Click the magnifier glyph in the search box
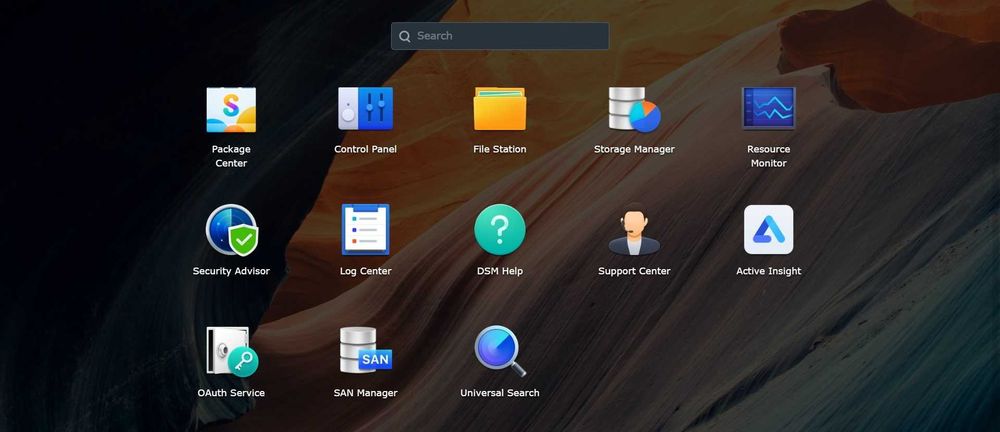Image resolution: width=1000 pixels, height=432 pixels. tap(404, 36)
